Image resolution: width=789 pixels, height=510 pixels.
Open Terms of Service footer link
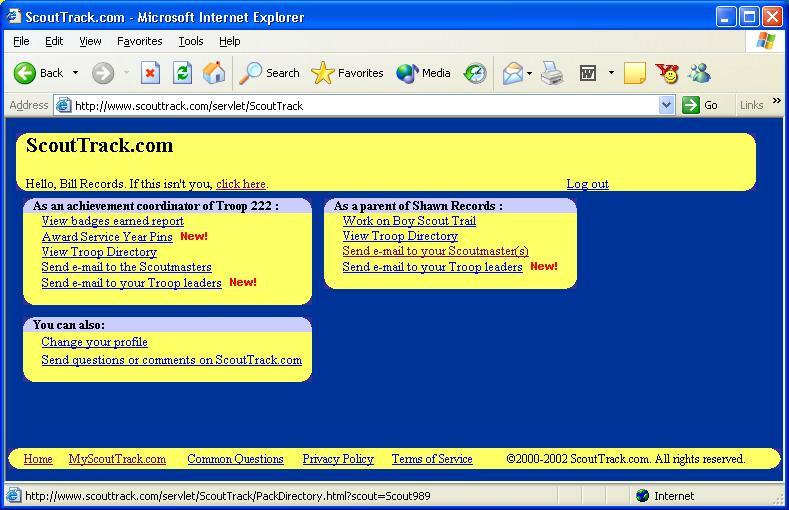tap(432, 459)
